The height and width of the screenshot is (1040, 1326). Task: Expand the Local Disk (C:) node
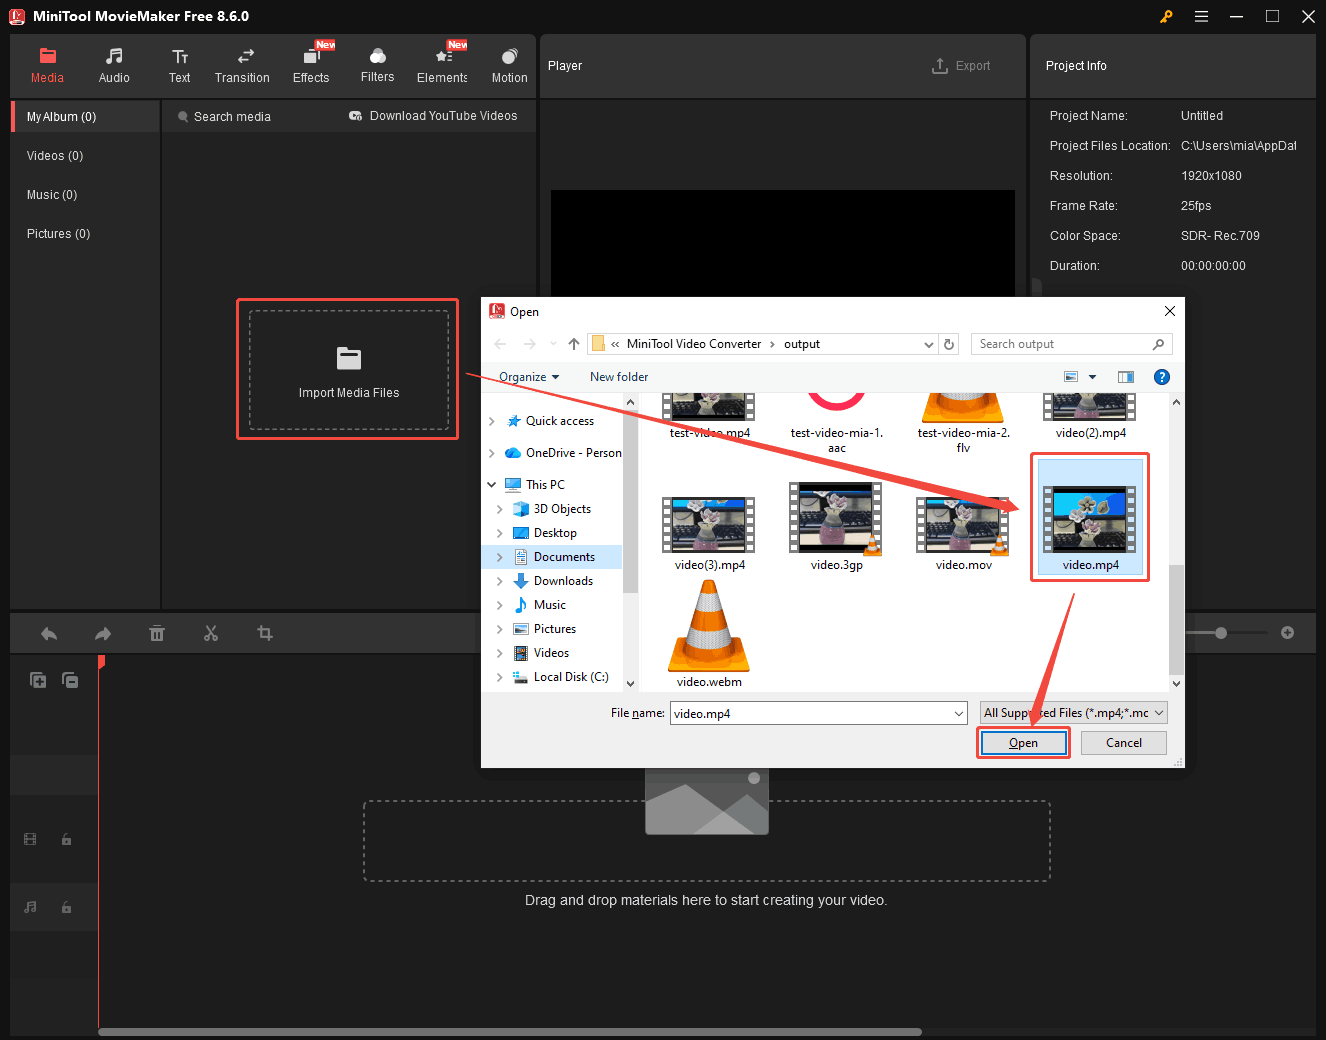coord(500,677)
